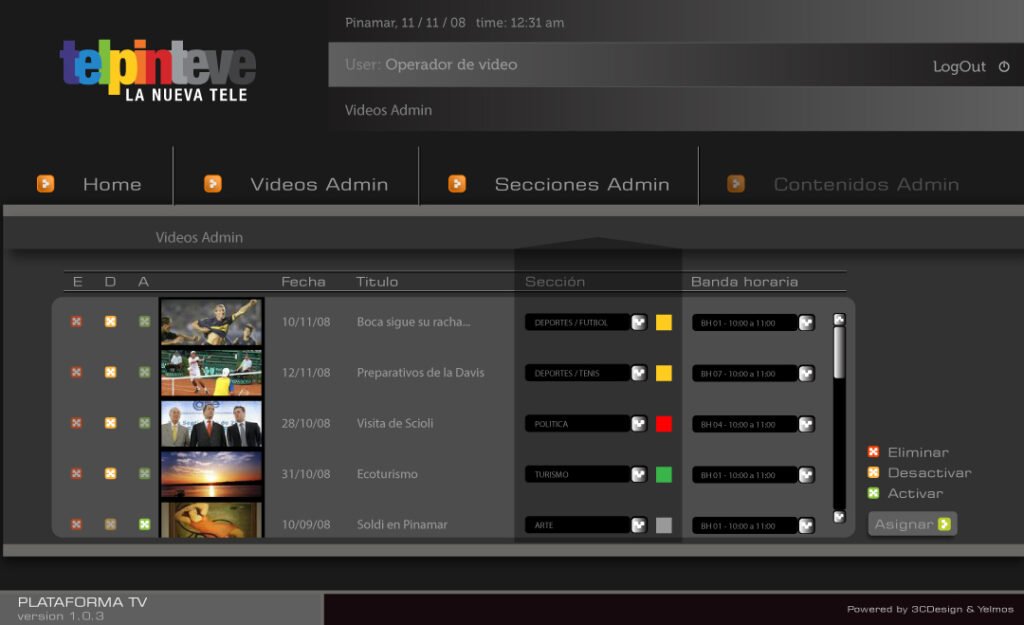
Task: Deactivate the Visita de Scioli video
Action: [x=110, y=423]
